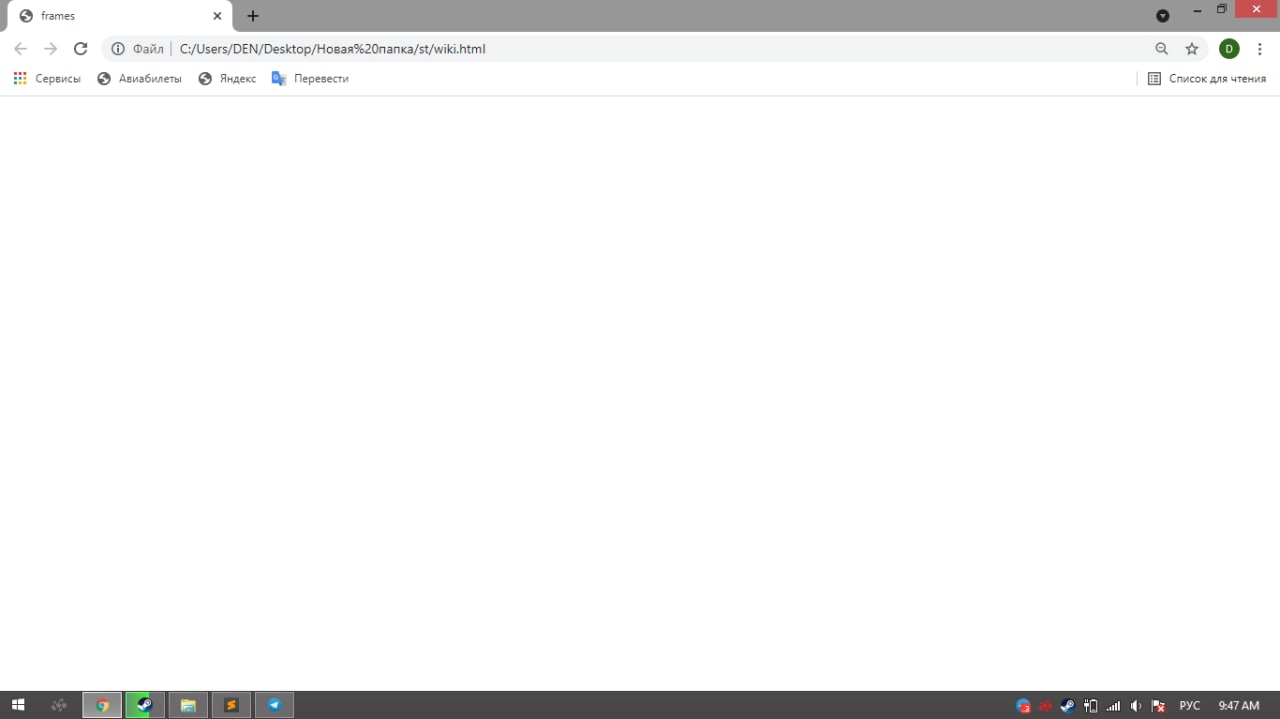This screenshot has width=1280, height=719.
Task: Click the dotted cluster taskbar icon
Action: (60, 705)
